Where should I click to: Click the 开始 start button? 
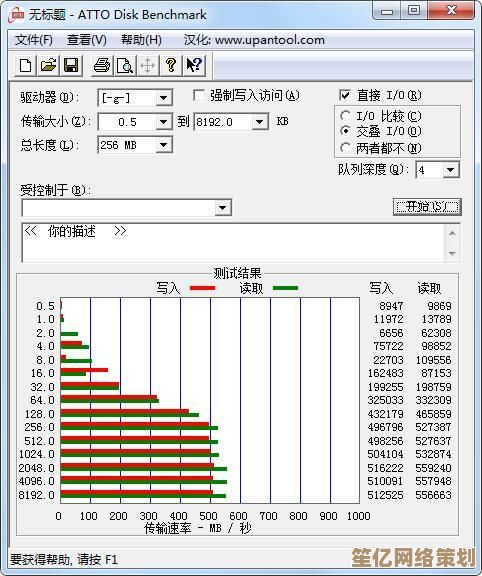coord(427,207)
